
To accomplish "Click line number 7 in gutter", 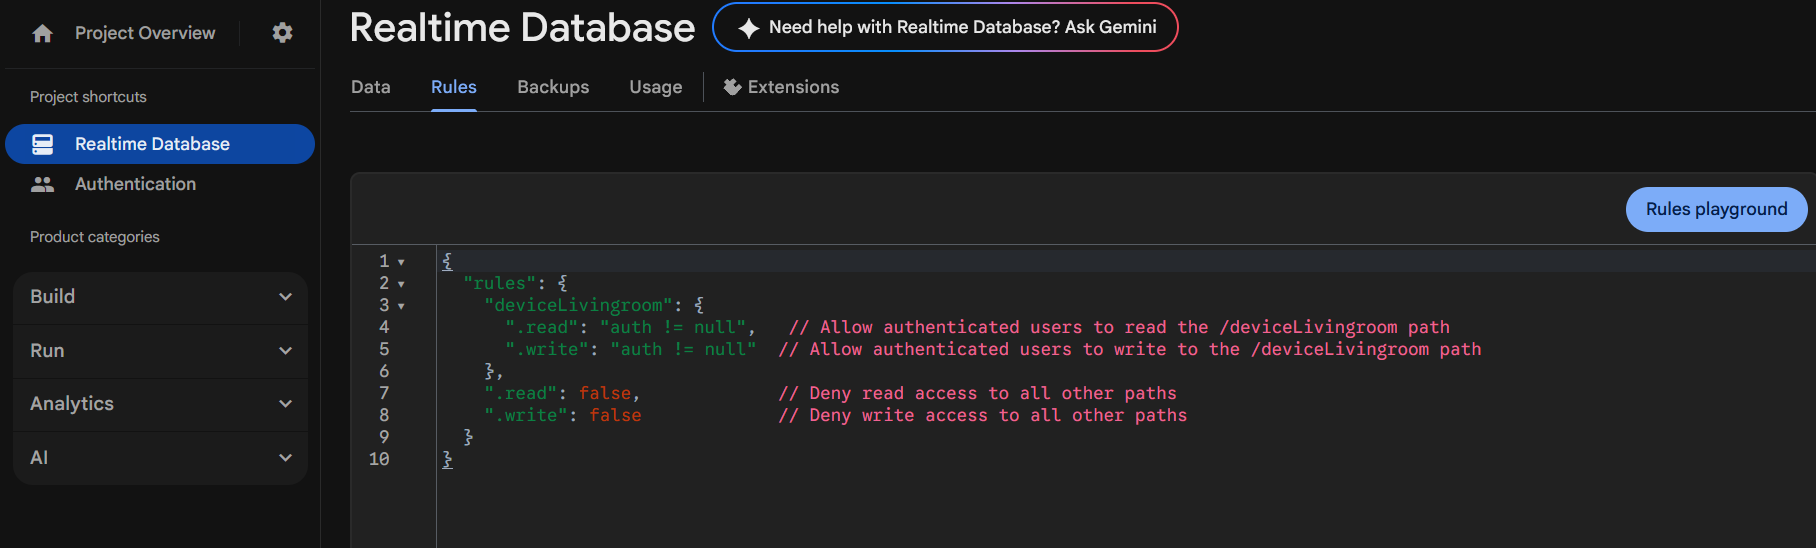I will pos(384,393).
